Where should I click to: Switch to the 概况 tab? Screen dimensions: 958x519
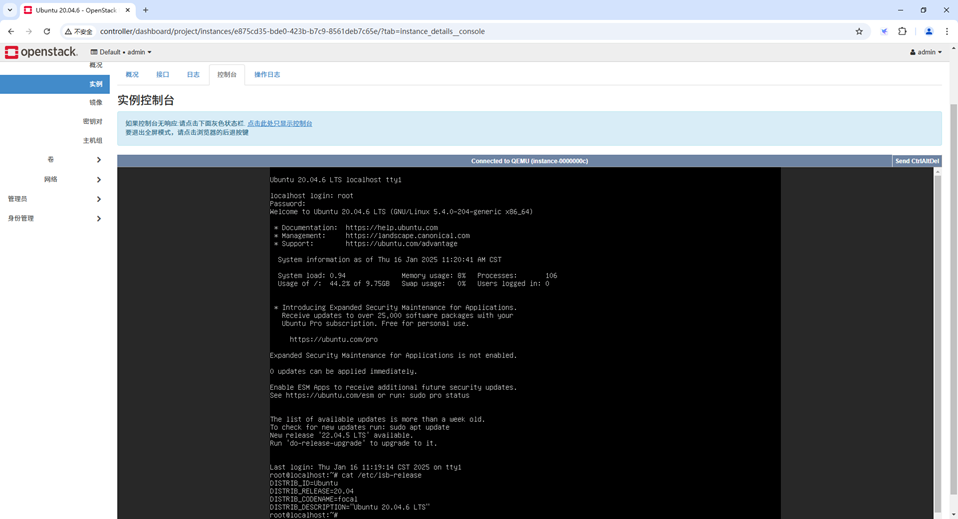point(132,75)
